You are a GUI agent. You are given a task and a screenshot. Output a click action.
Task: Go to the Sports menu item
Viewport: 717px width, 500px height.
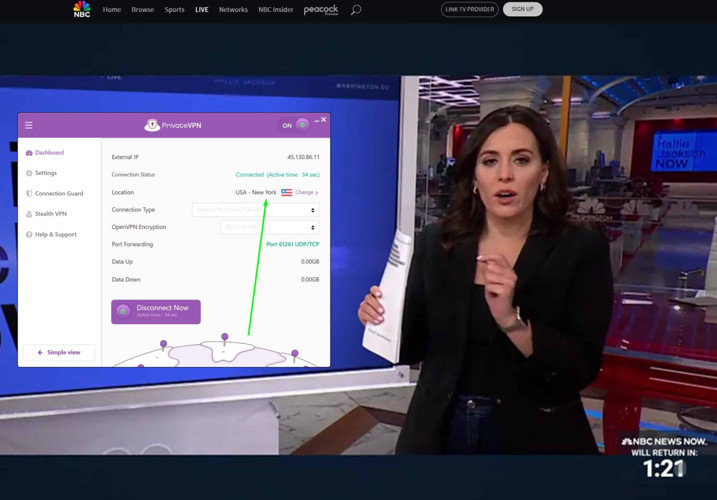pyautogui.click(x=174, y=10)
